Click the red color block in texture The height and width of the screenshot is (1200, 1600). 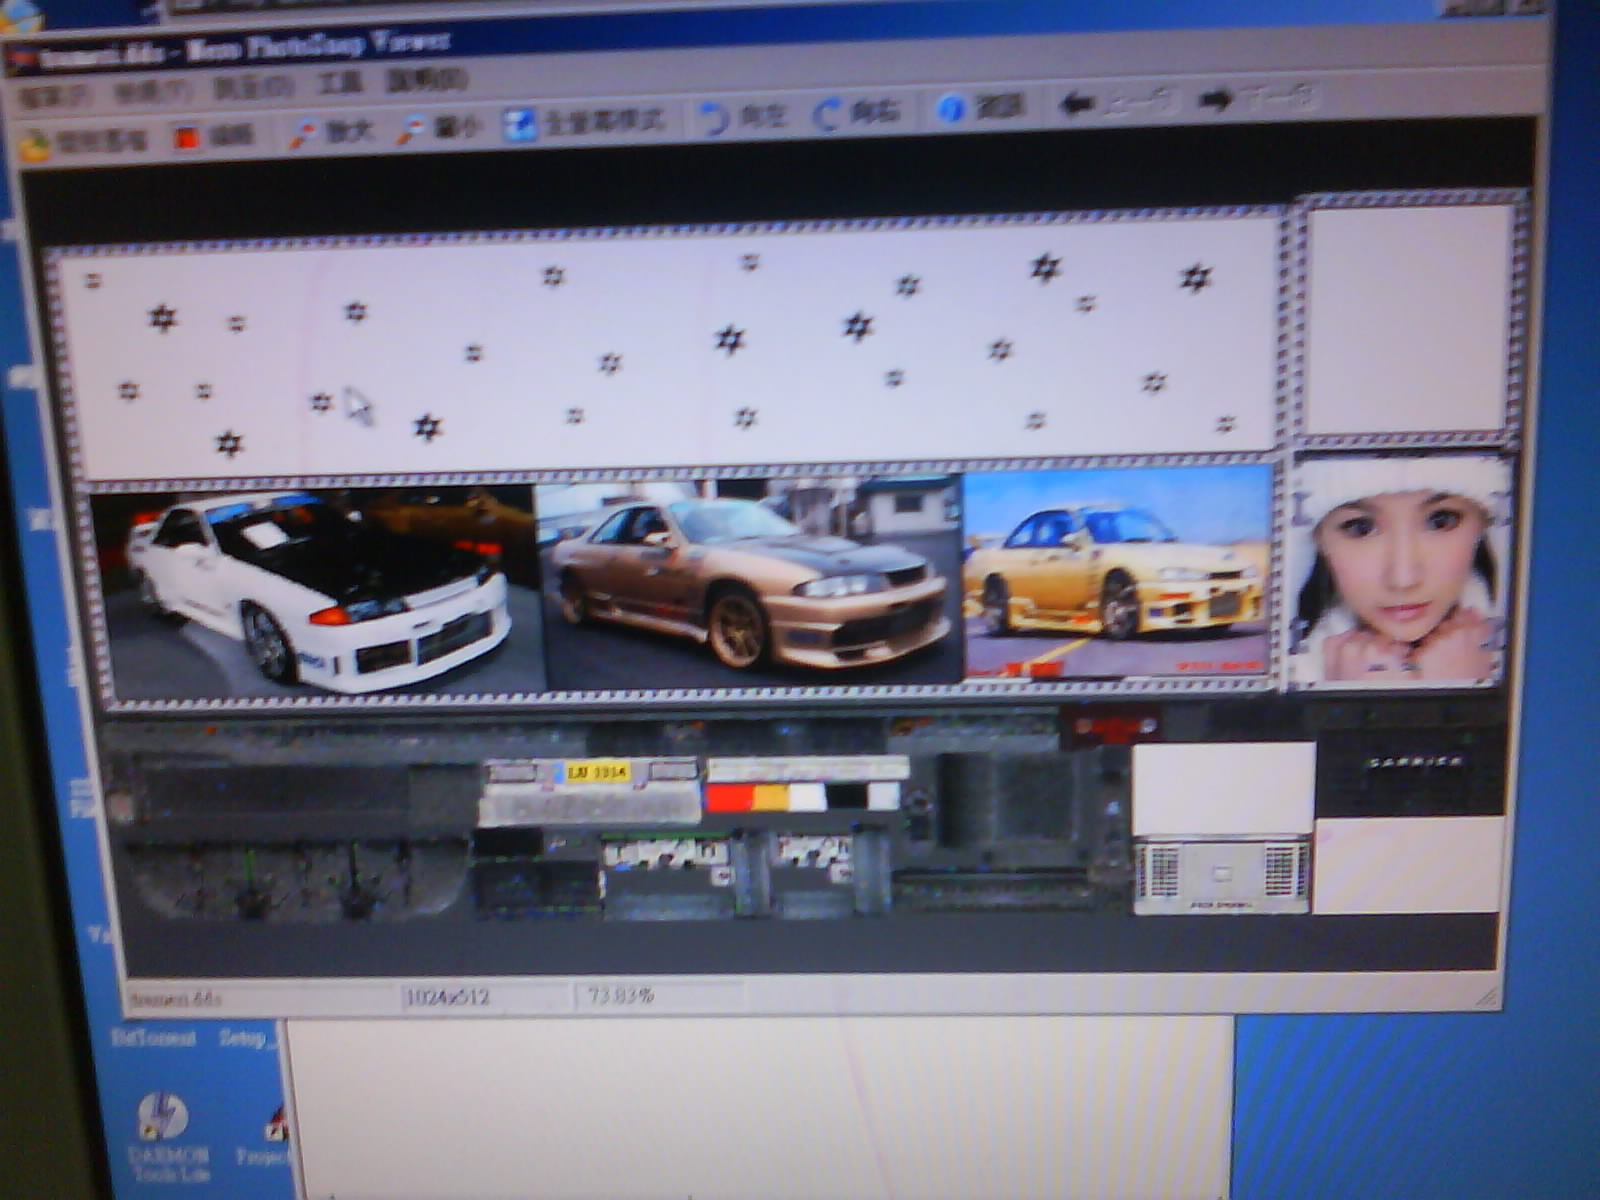click(x=728, y=798)
